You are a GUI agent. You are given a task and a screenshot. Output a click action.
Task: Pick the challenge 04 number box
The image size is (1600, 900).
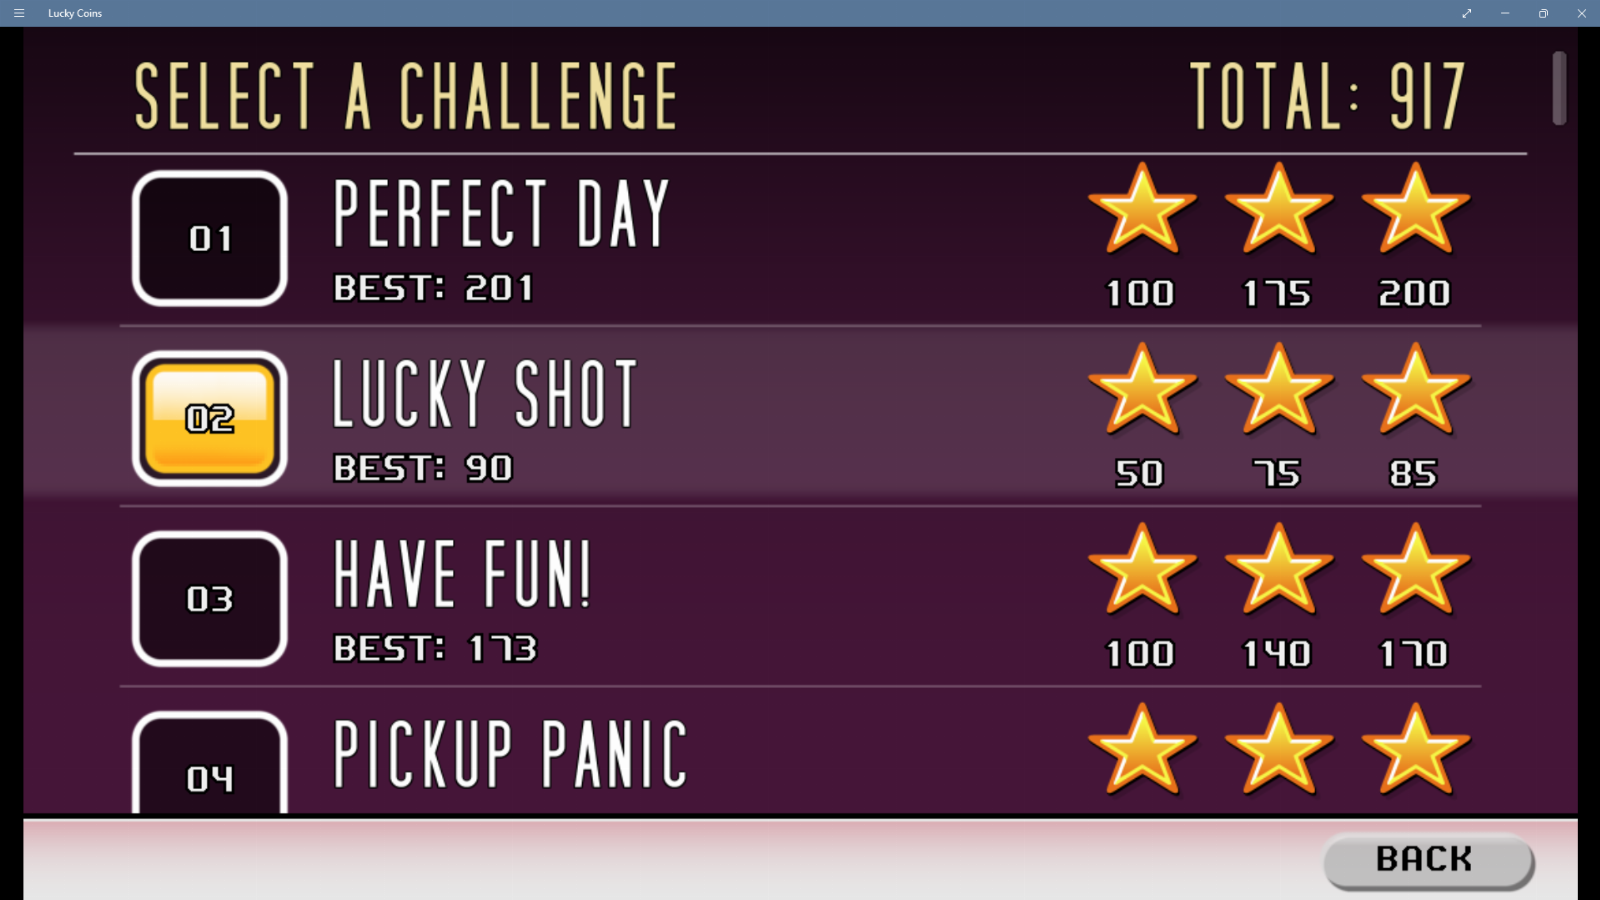(210, 768)
